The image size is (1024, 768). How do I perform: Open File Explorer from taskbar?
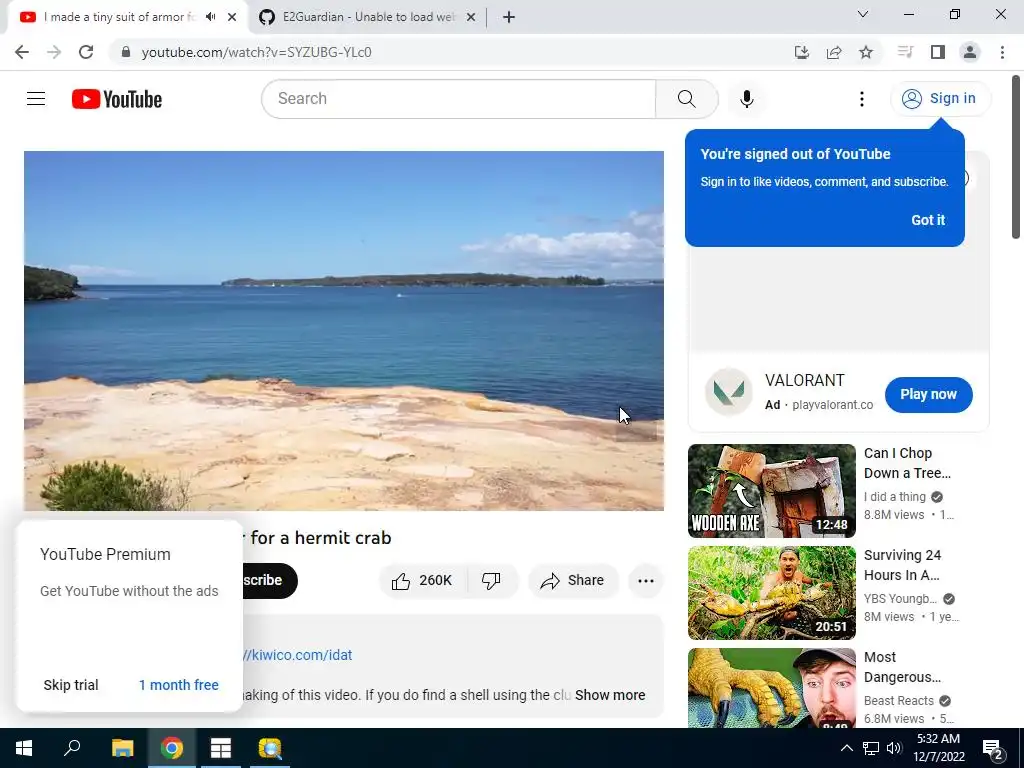122,748
